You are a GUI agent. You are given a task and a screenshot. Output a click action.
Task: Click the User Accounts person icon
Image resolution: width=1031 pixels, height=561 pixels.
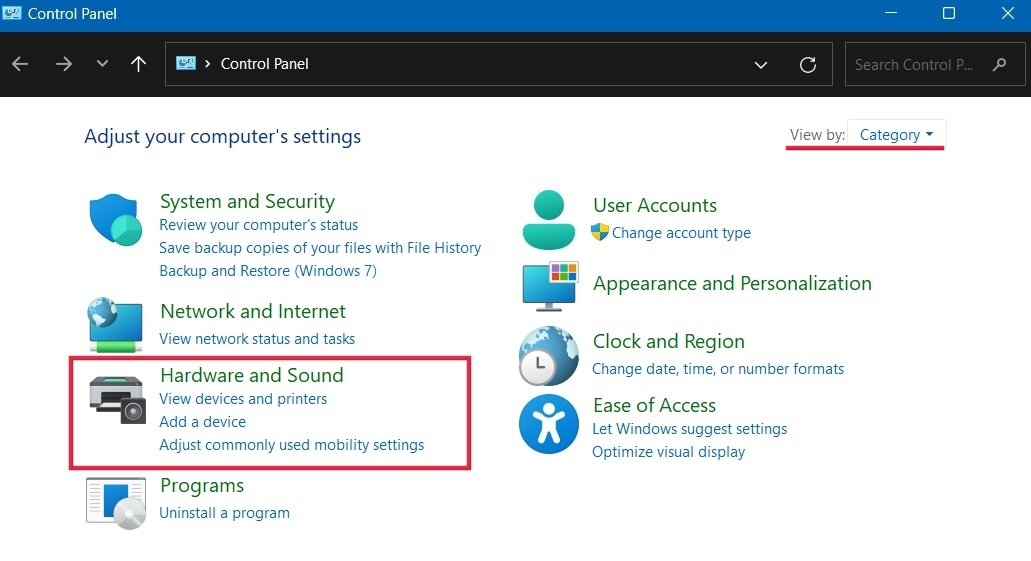[x=548, y=220]
